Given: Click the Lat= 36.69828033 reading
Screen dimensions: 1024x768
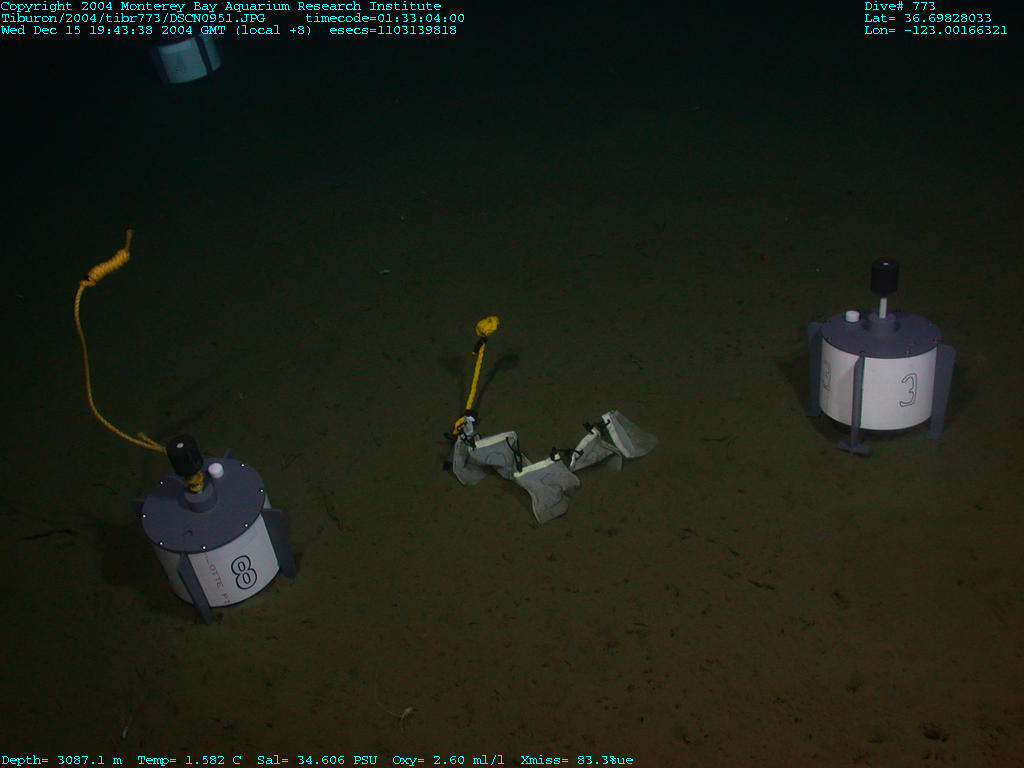Looking at the screenshot, I should tap(928, 18).
